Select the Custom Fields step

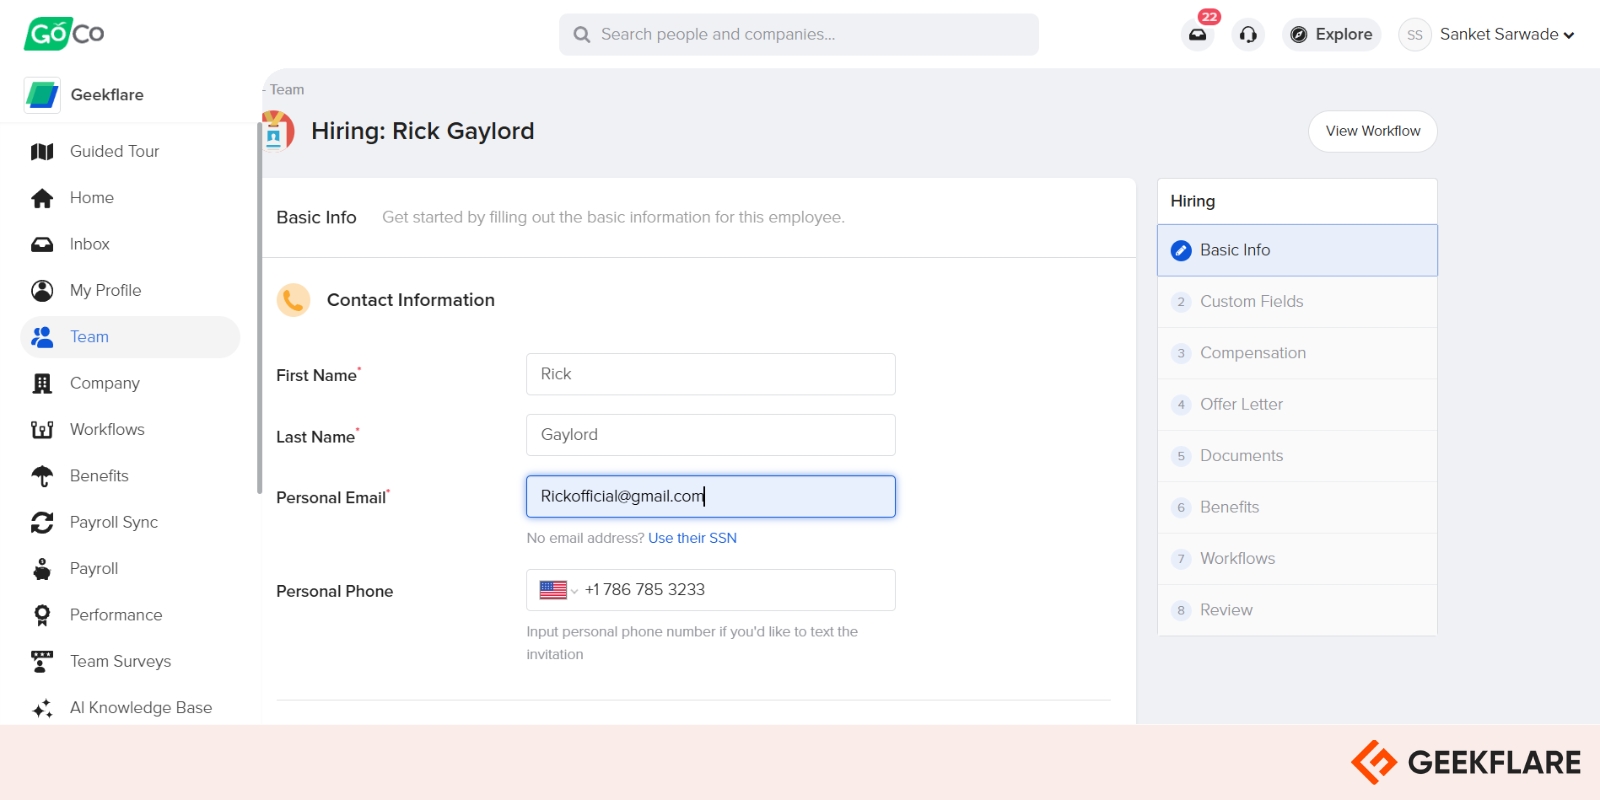[x=1251, y=302]
